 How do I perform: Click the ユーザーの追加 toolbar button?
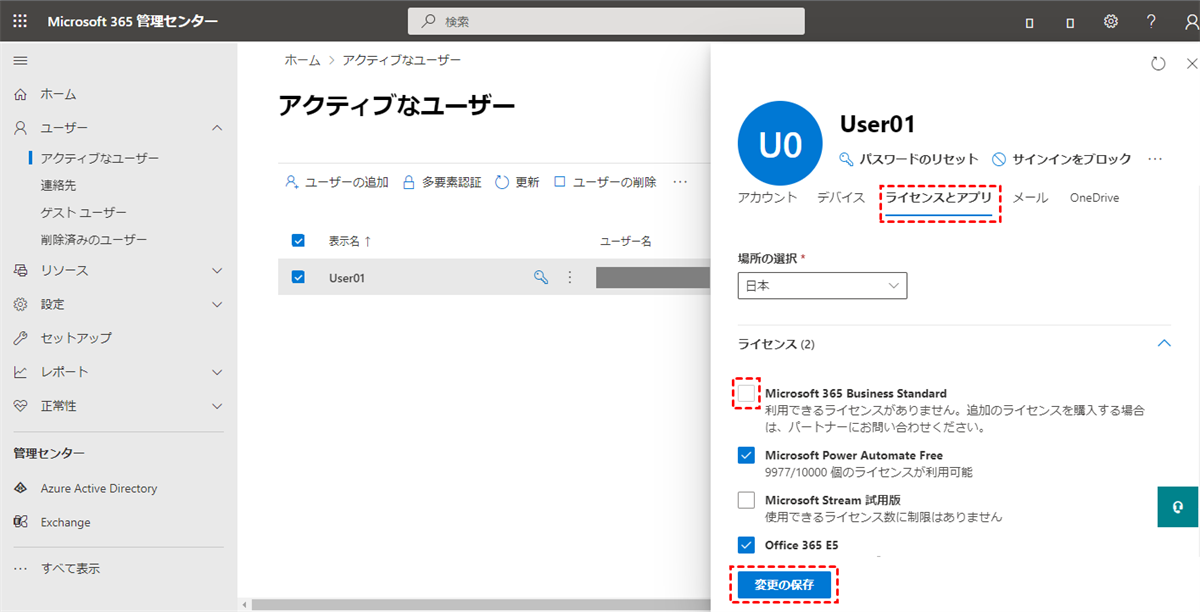coord(337,182)
